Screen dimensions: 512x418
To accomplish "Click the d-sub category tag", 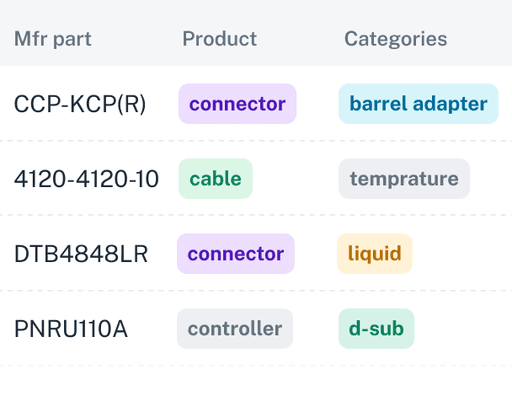I will 376,329.
